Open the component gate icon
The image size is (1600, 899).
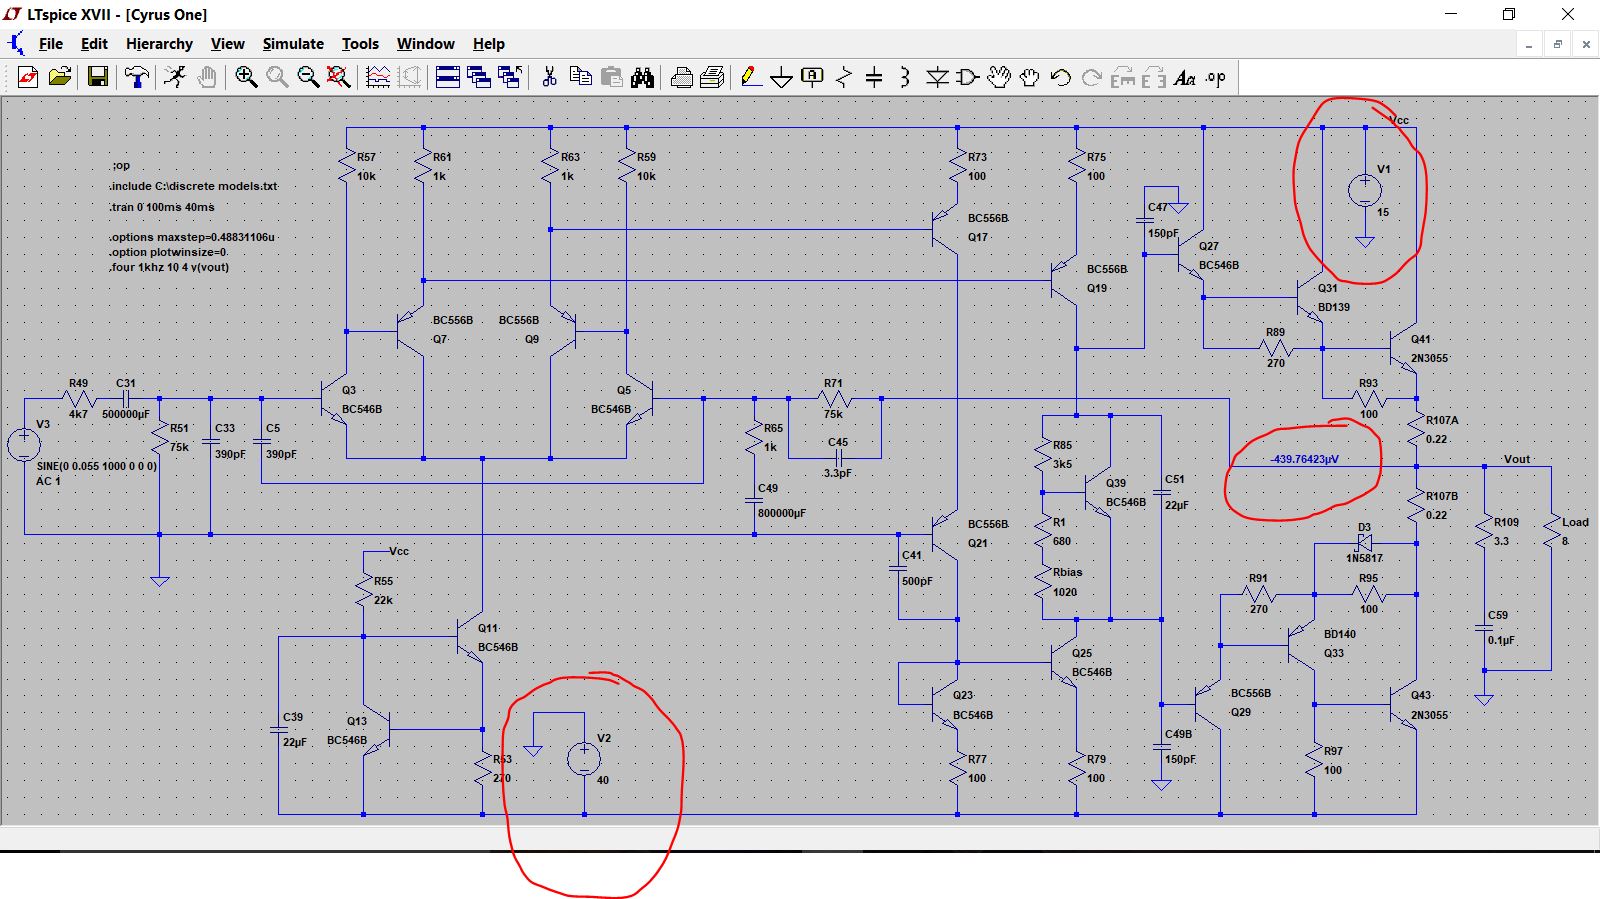[x=967, y=77]
